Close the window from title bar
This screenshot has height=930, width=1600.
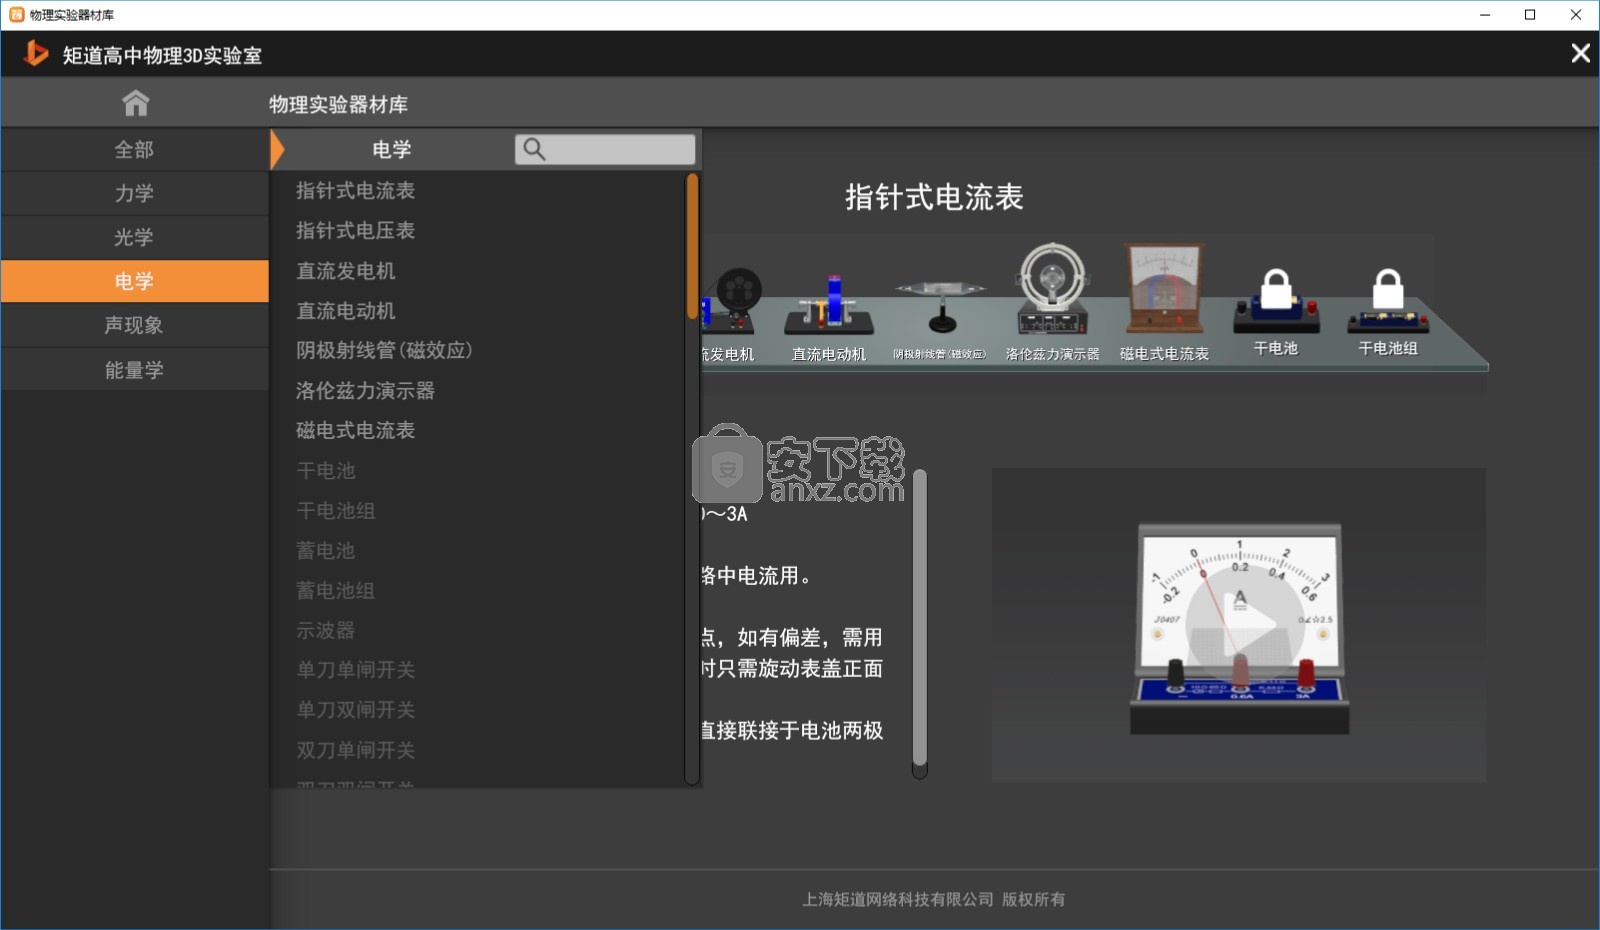(1576, 15)
